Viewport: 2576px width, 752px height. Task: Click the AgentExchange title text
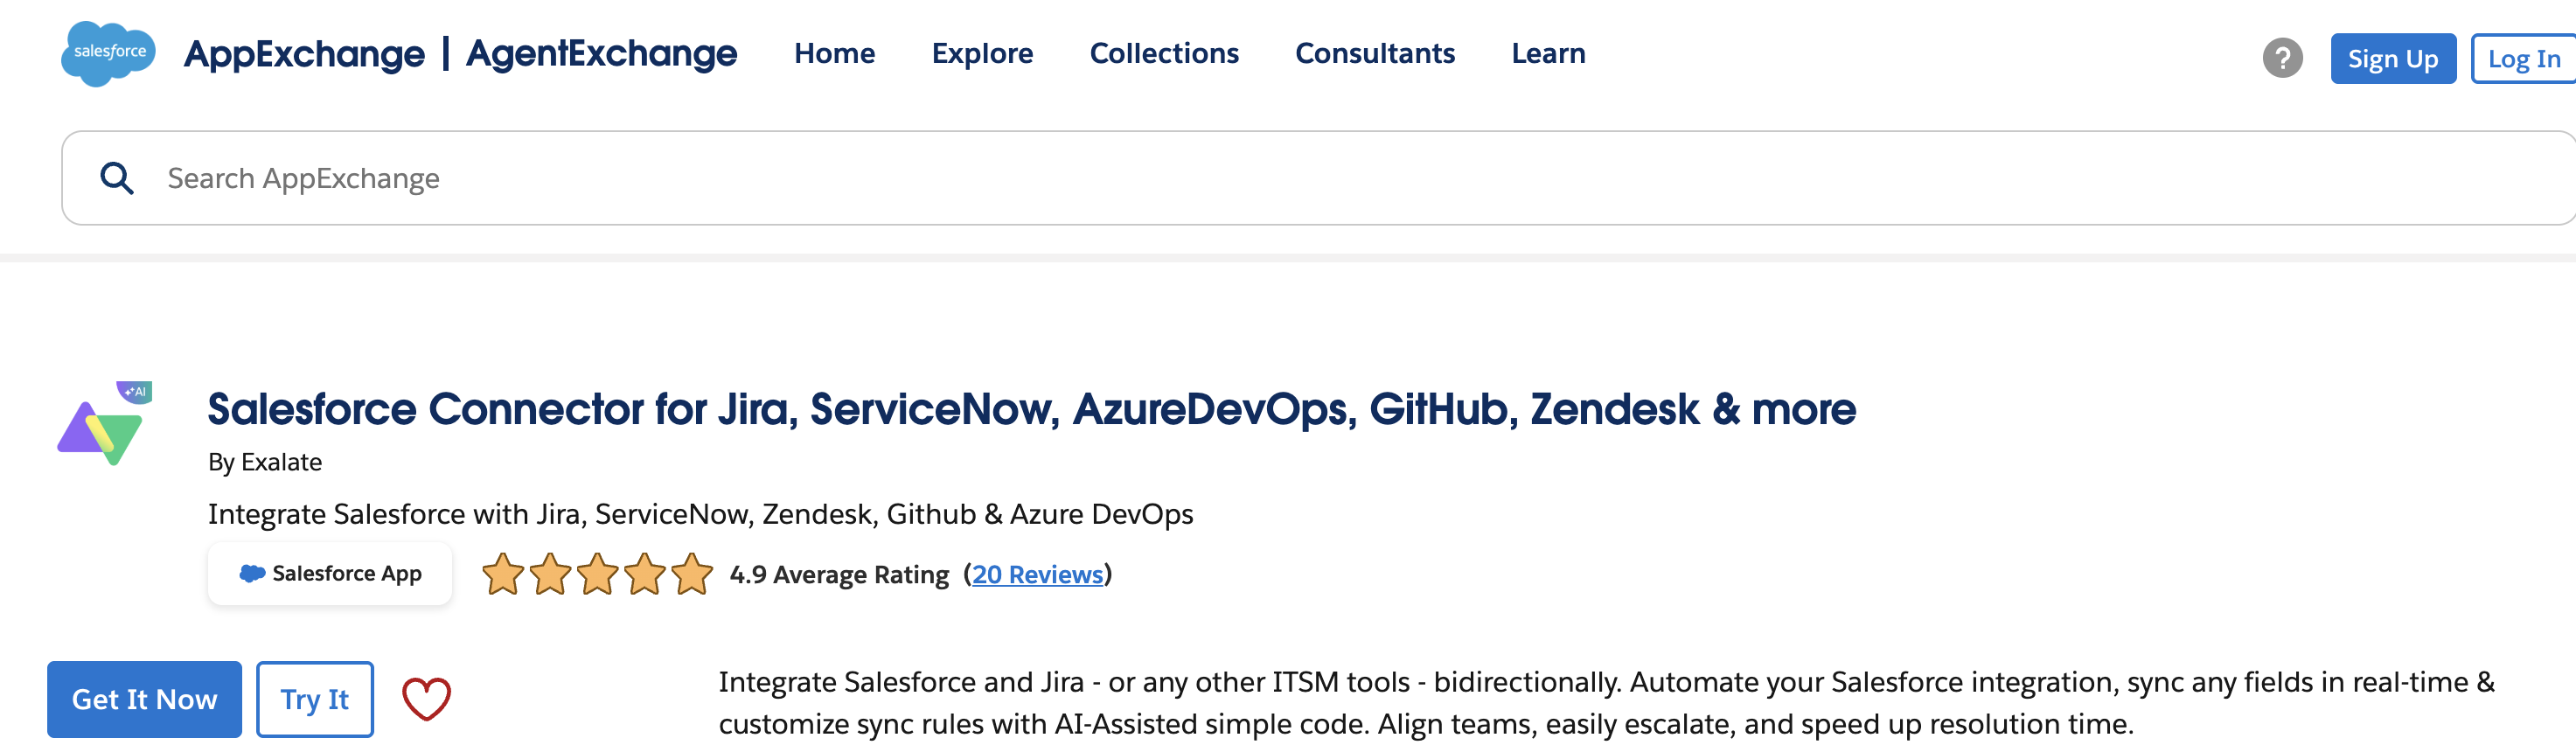[601, 53]
